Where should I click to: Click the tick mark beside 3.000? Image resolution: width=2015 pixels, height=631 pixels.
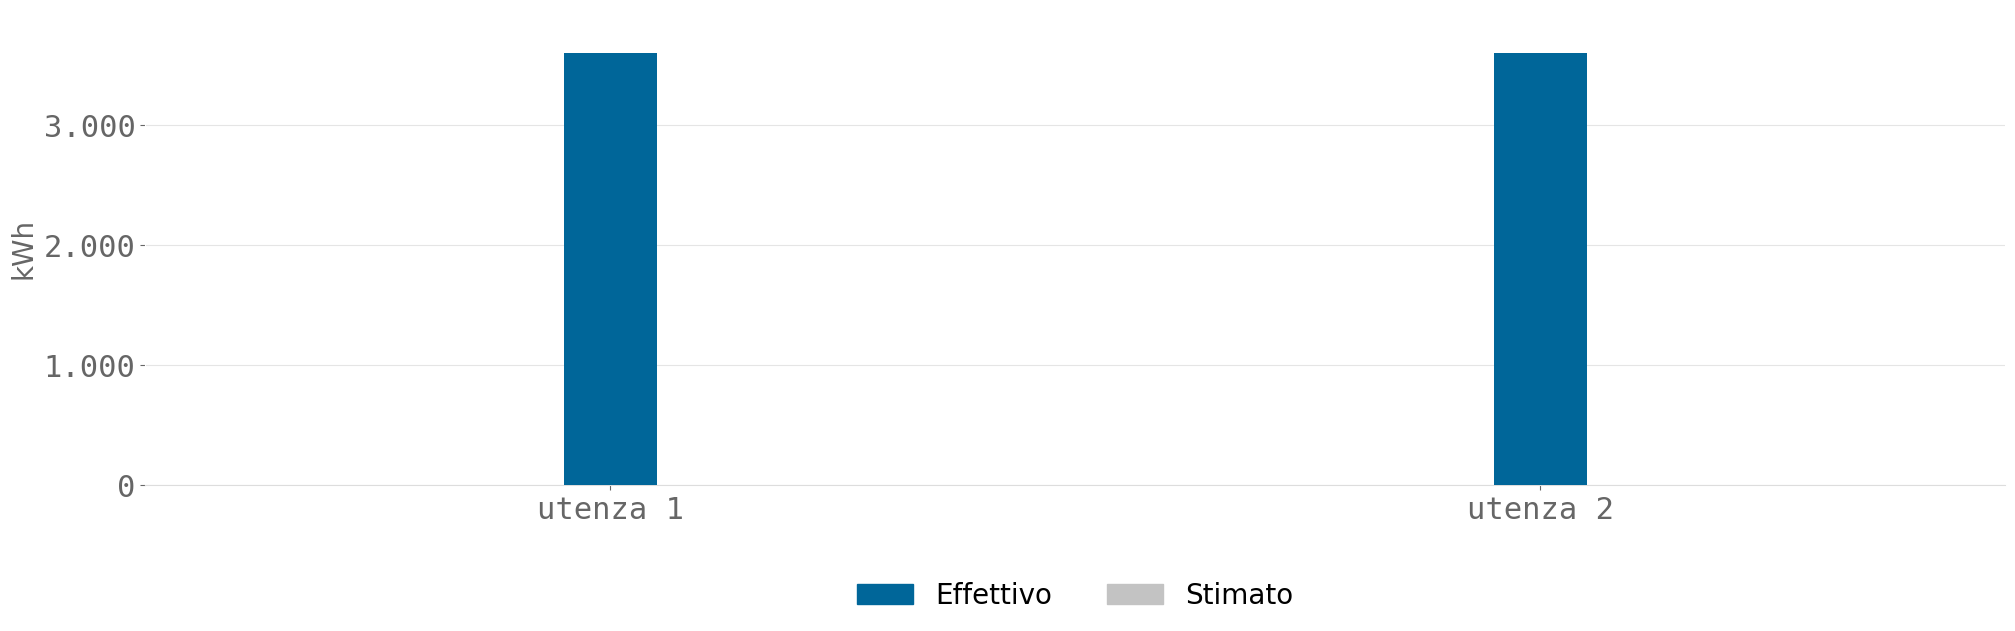point(142,125)
